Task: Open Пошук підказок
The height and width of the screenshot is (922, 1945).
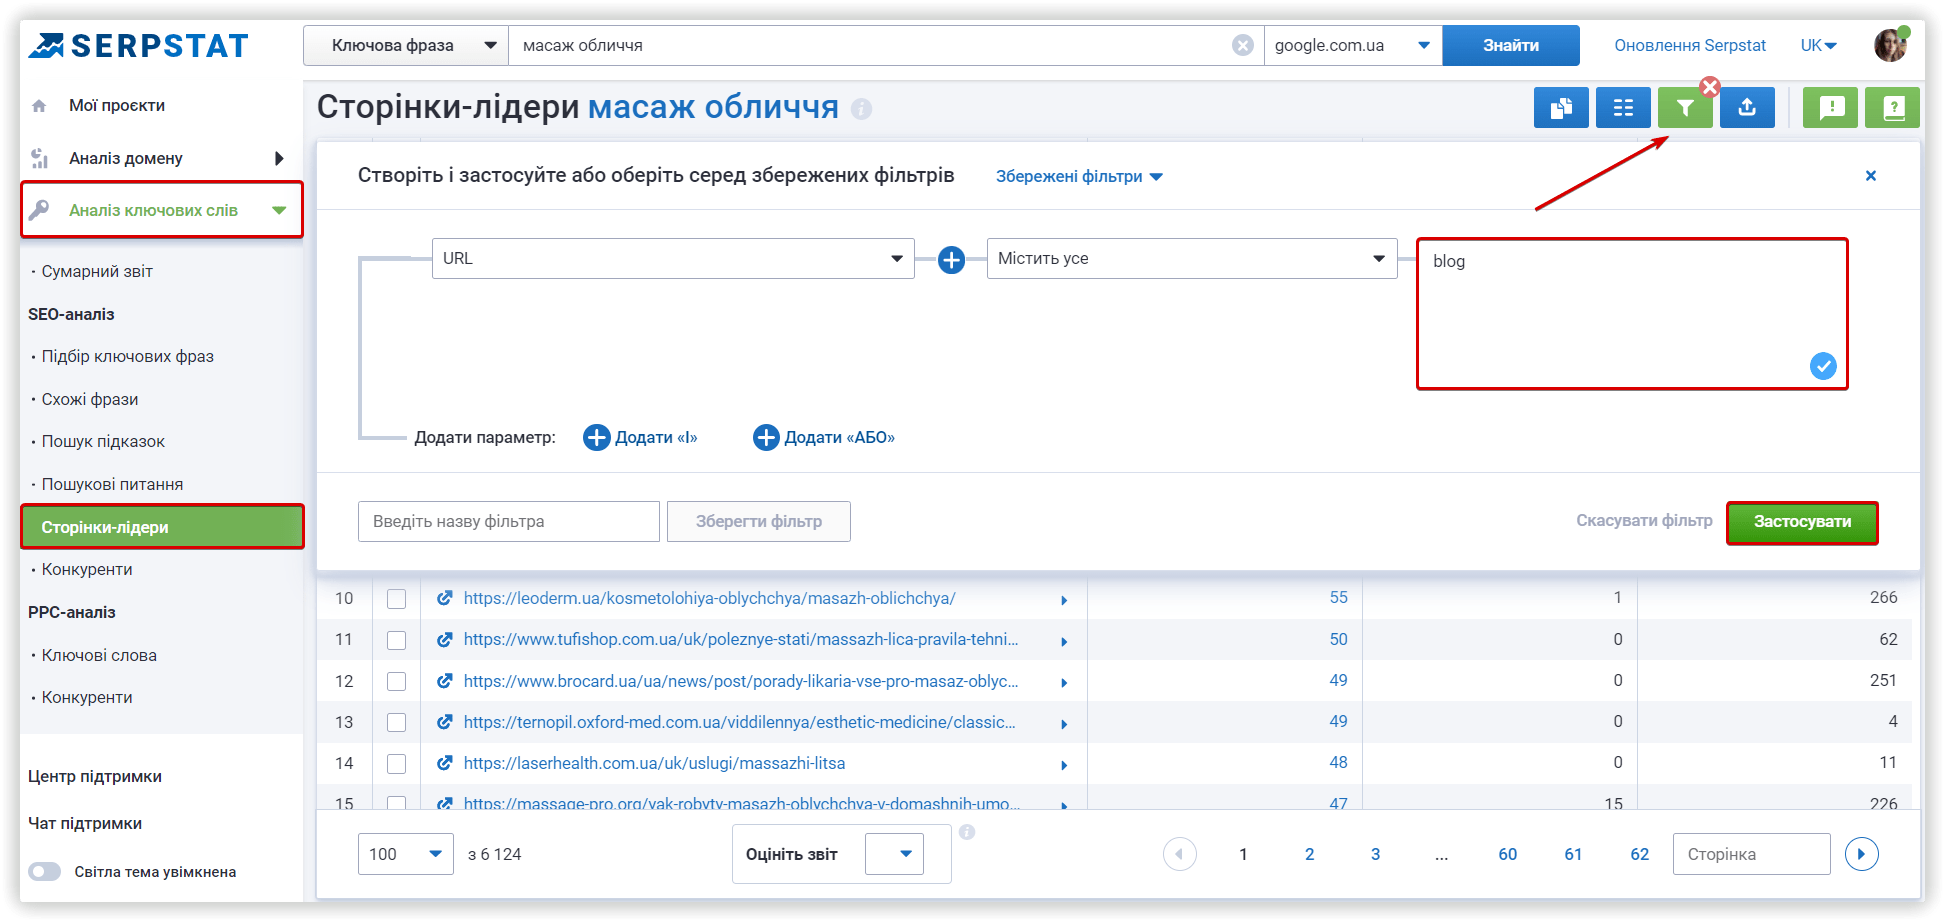Action: [103, 441]
